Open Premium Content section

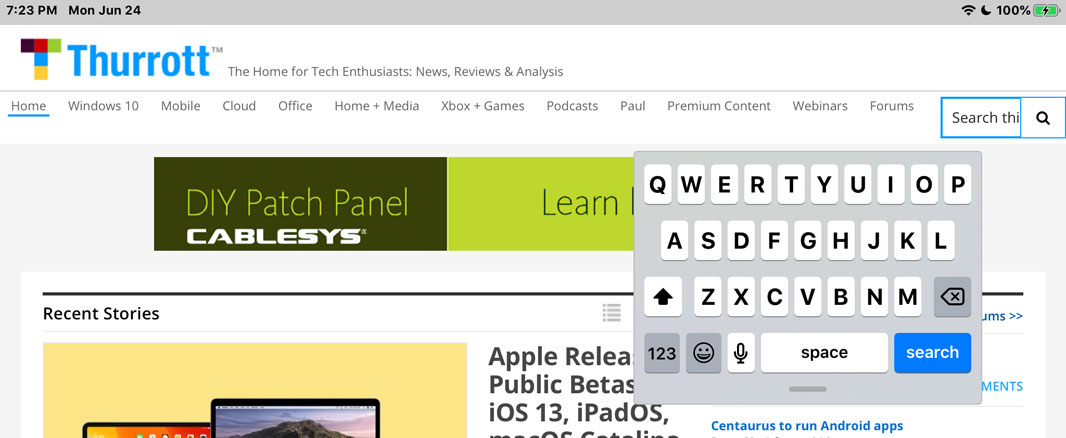tap(719, 106)
